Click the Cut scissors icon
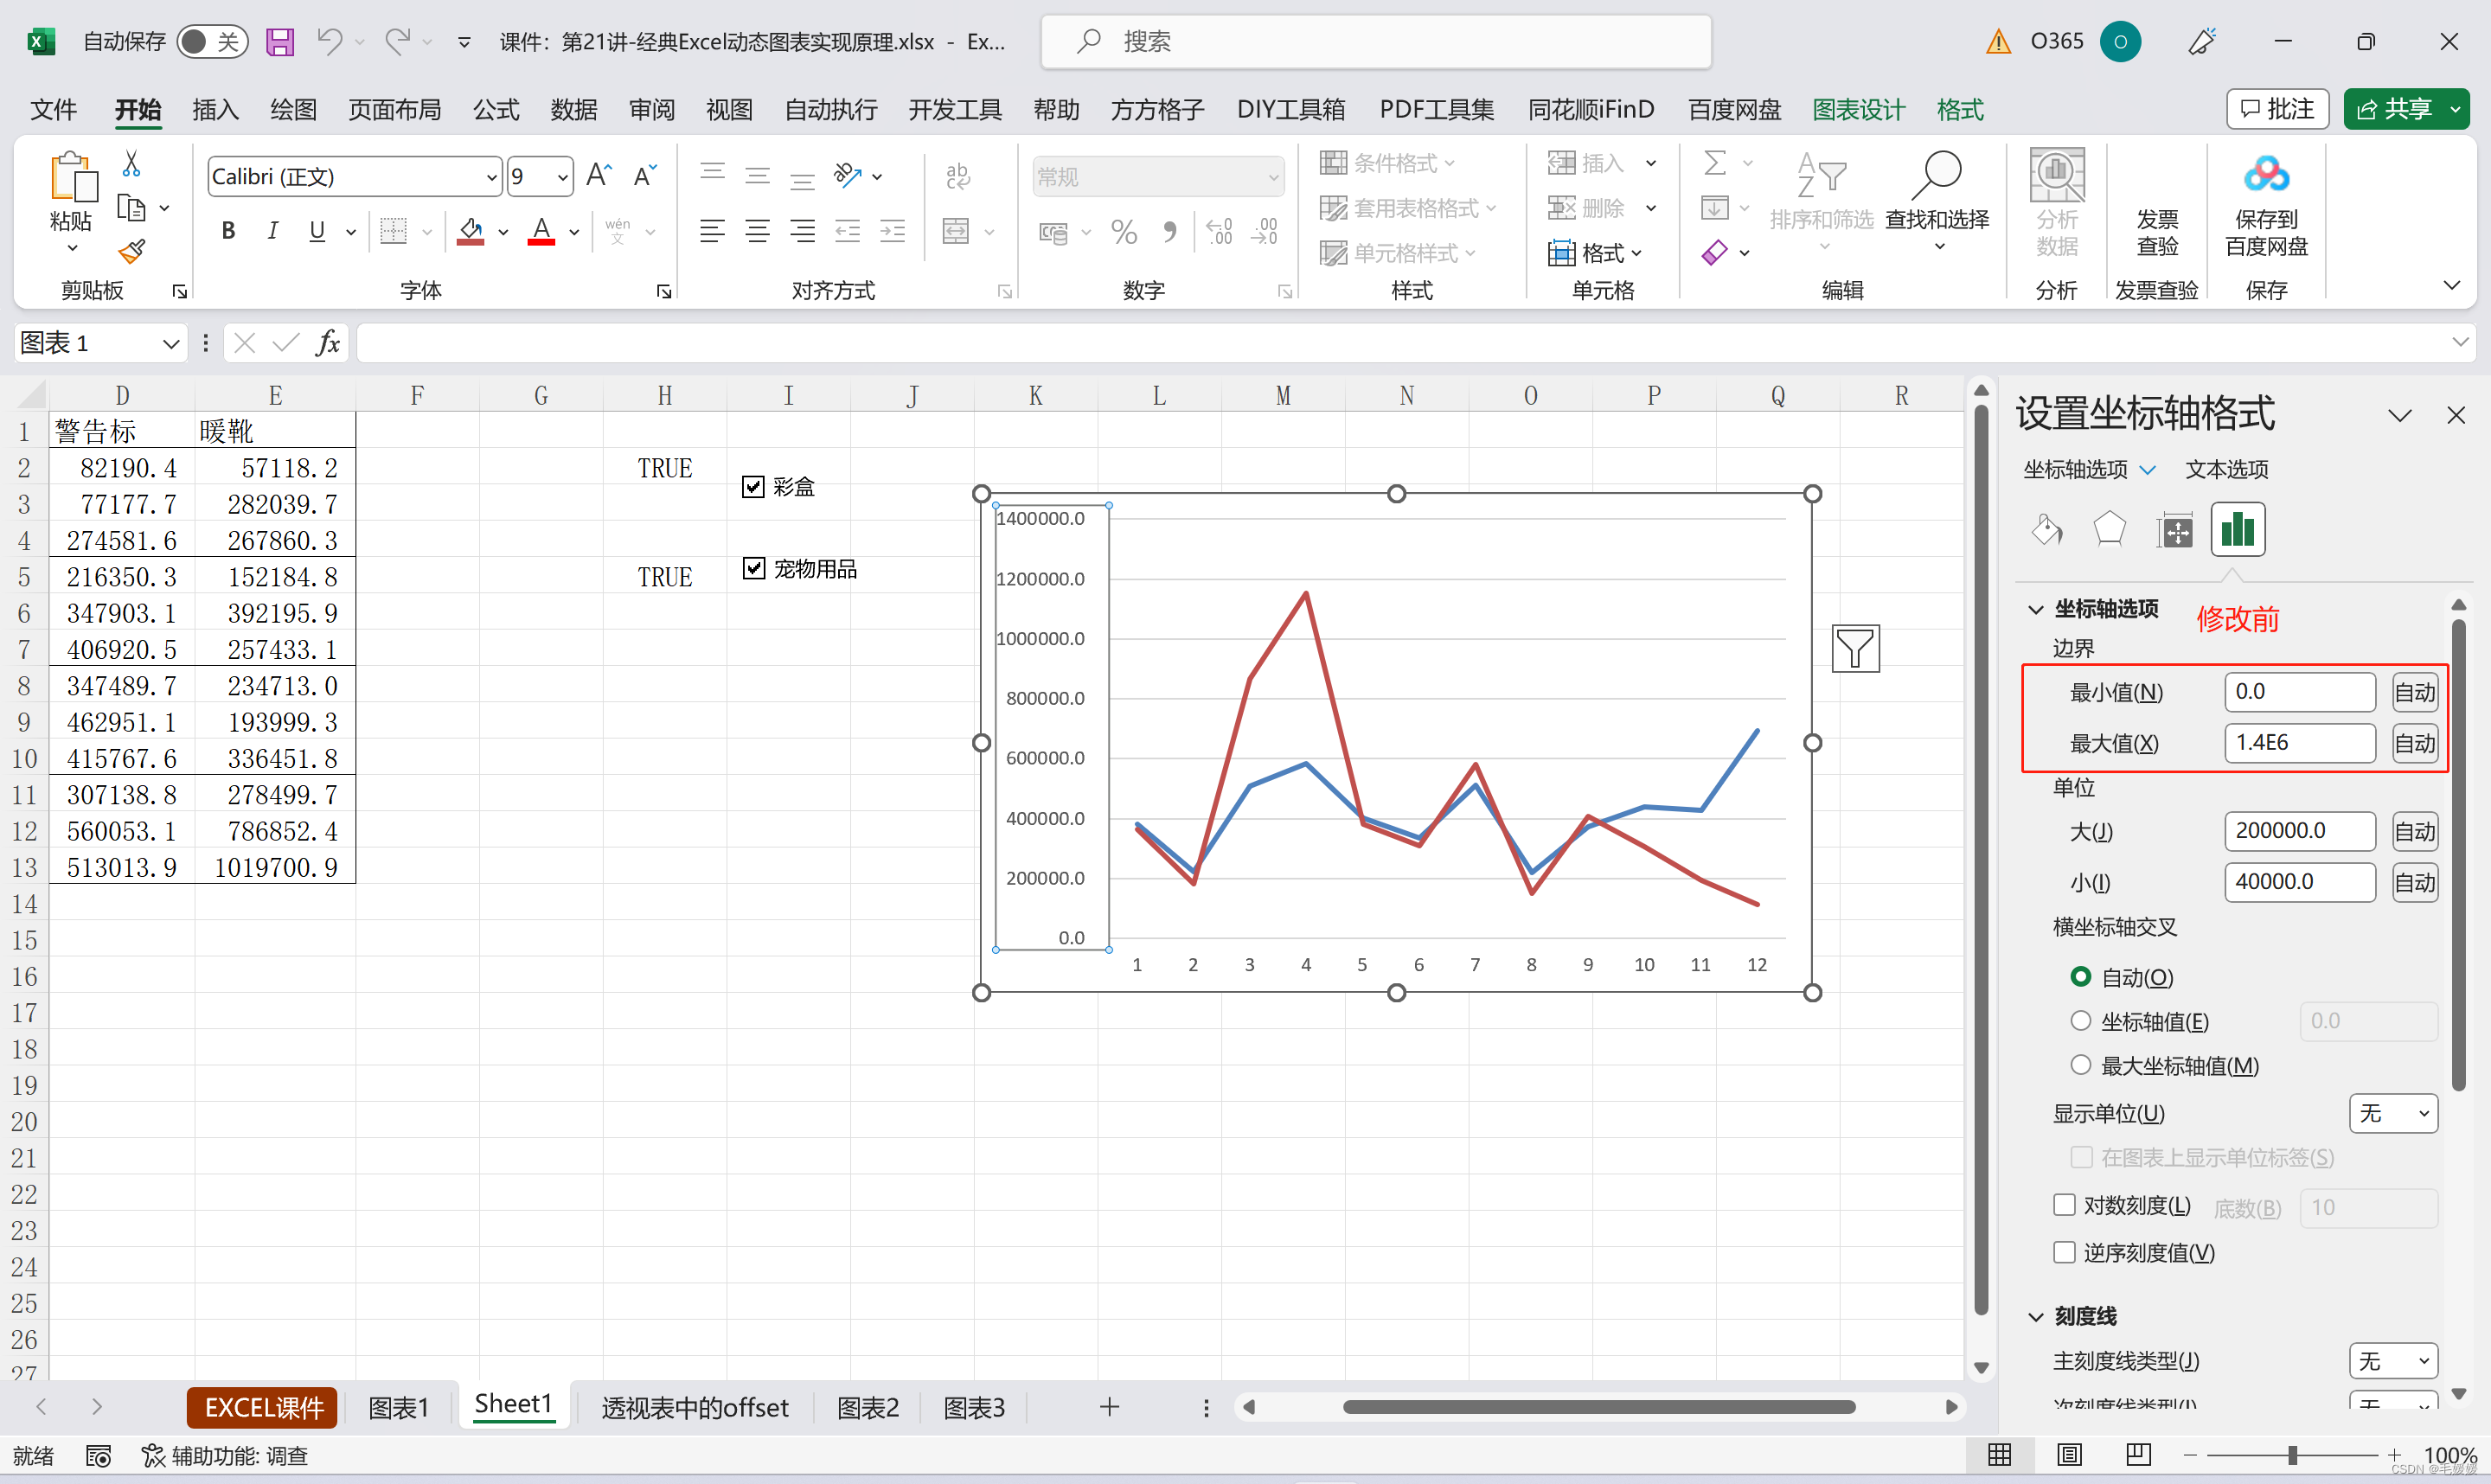2491x1484 pixels. pos(131,163)
